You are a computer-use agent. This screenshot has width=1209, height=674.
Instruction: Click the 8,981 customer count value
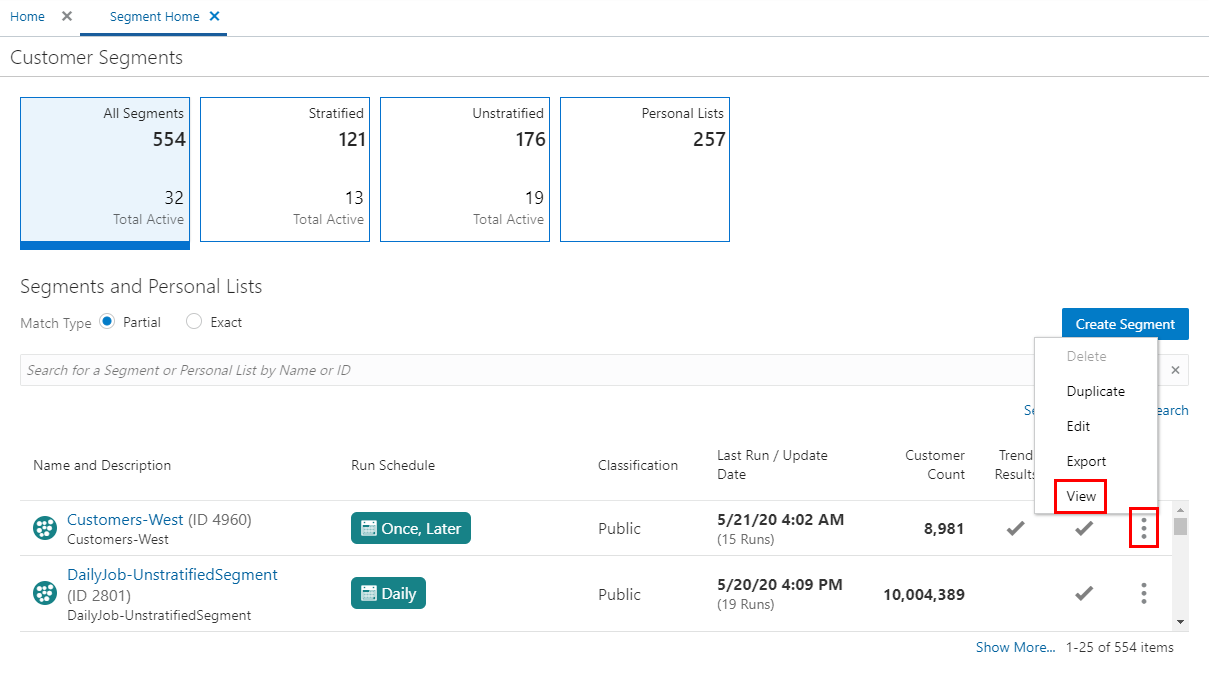(944, 528)
